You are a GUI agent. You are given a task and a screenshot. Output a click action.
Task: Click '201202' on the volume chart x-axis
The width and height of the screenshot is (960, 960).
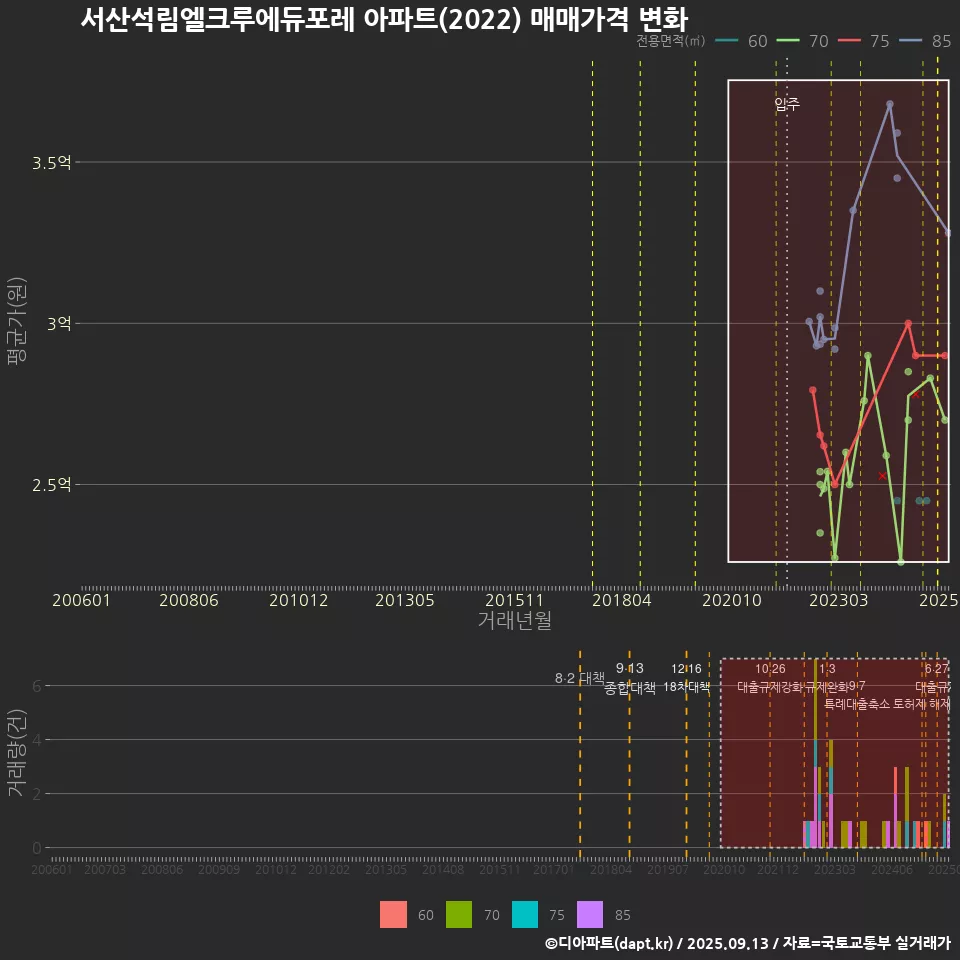(x=329, y=869)
